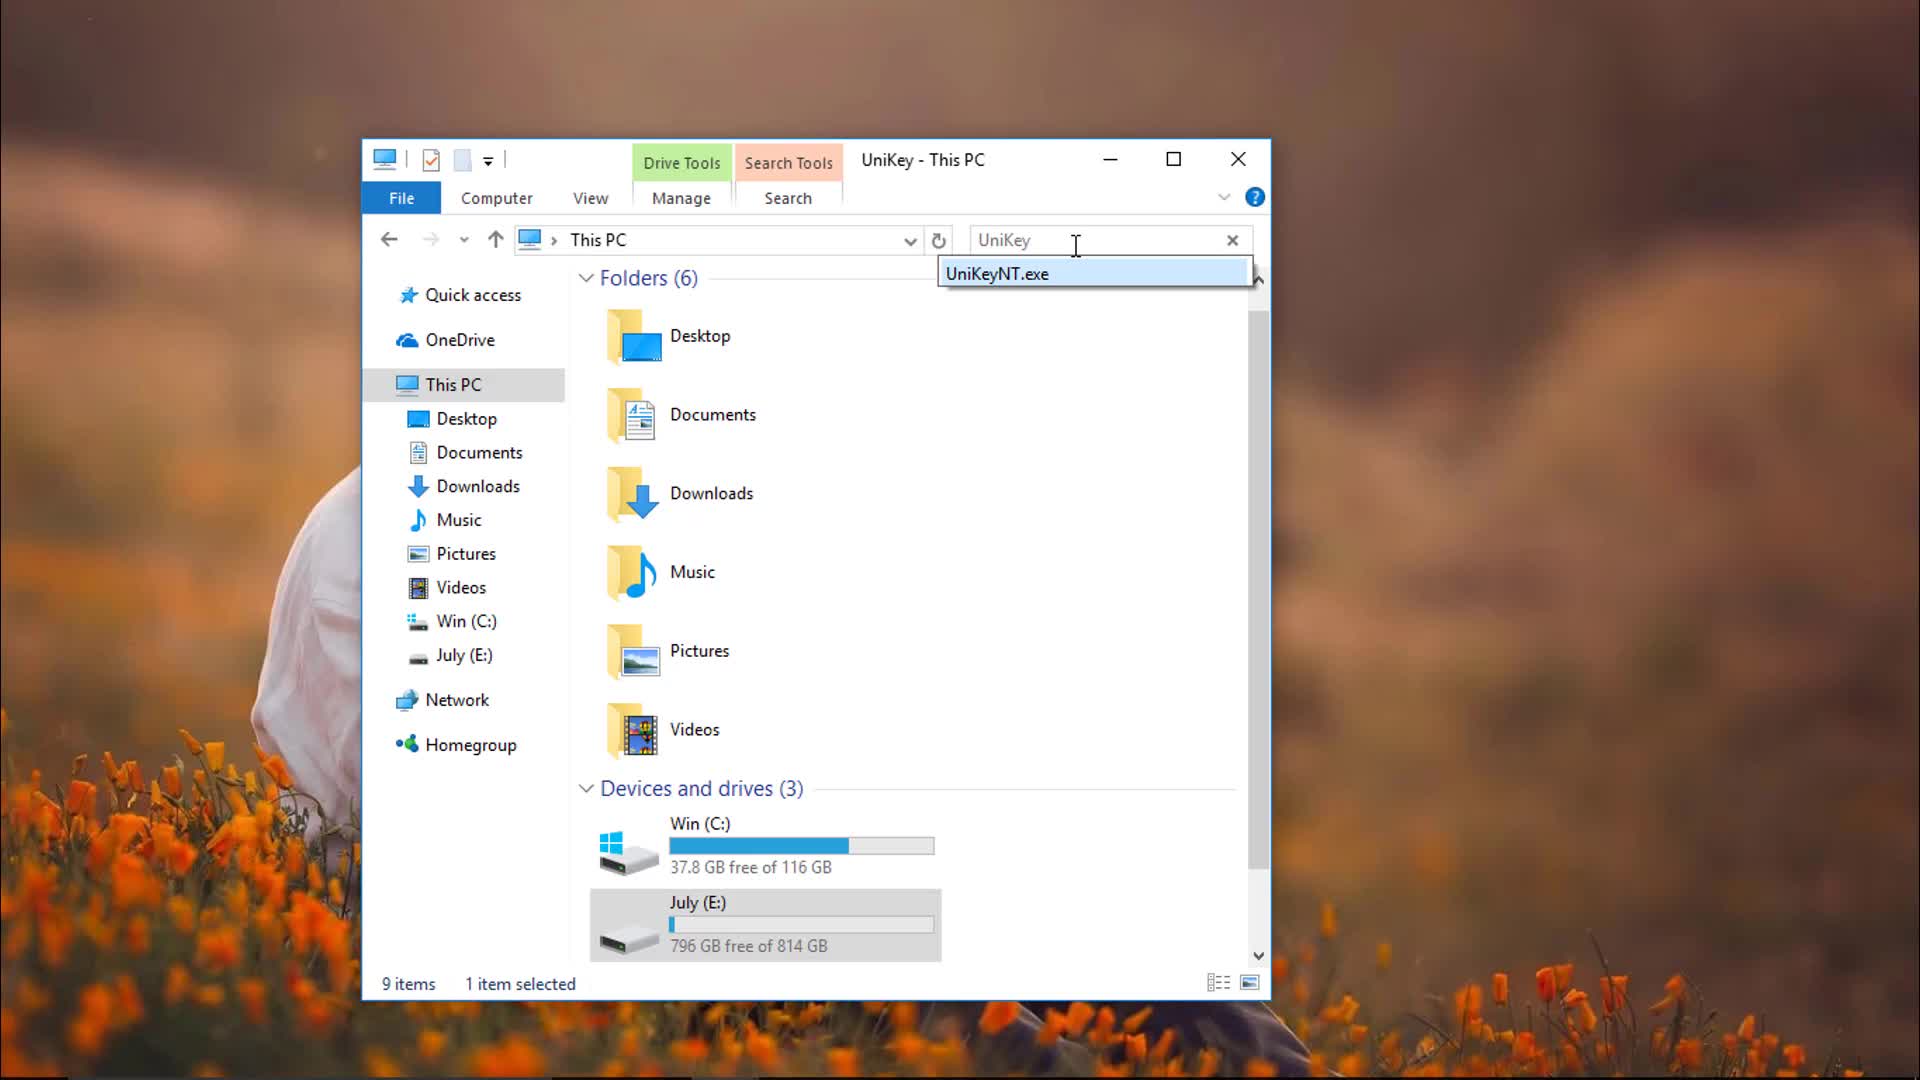Select the Music folder icon
Screen dimensions: 1920x1080
pyautogui.click(x=633, y=573)
